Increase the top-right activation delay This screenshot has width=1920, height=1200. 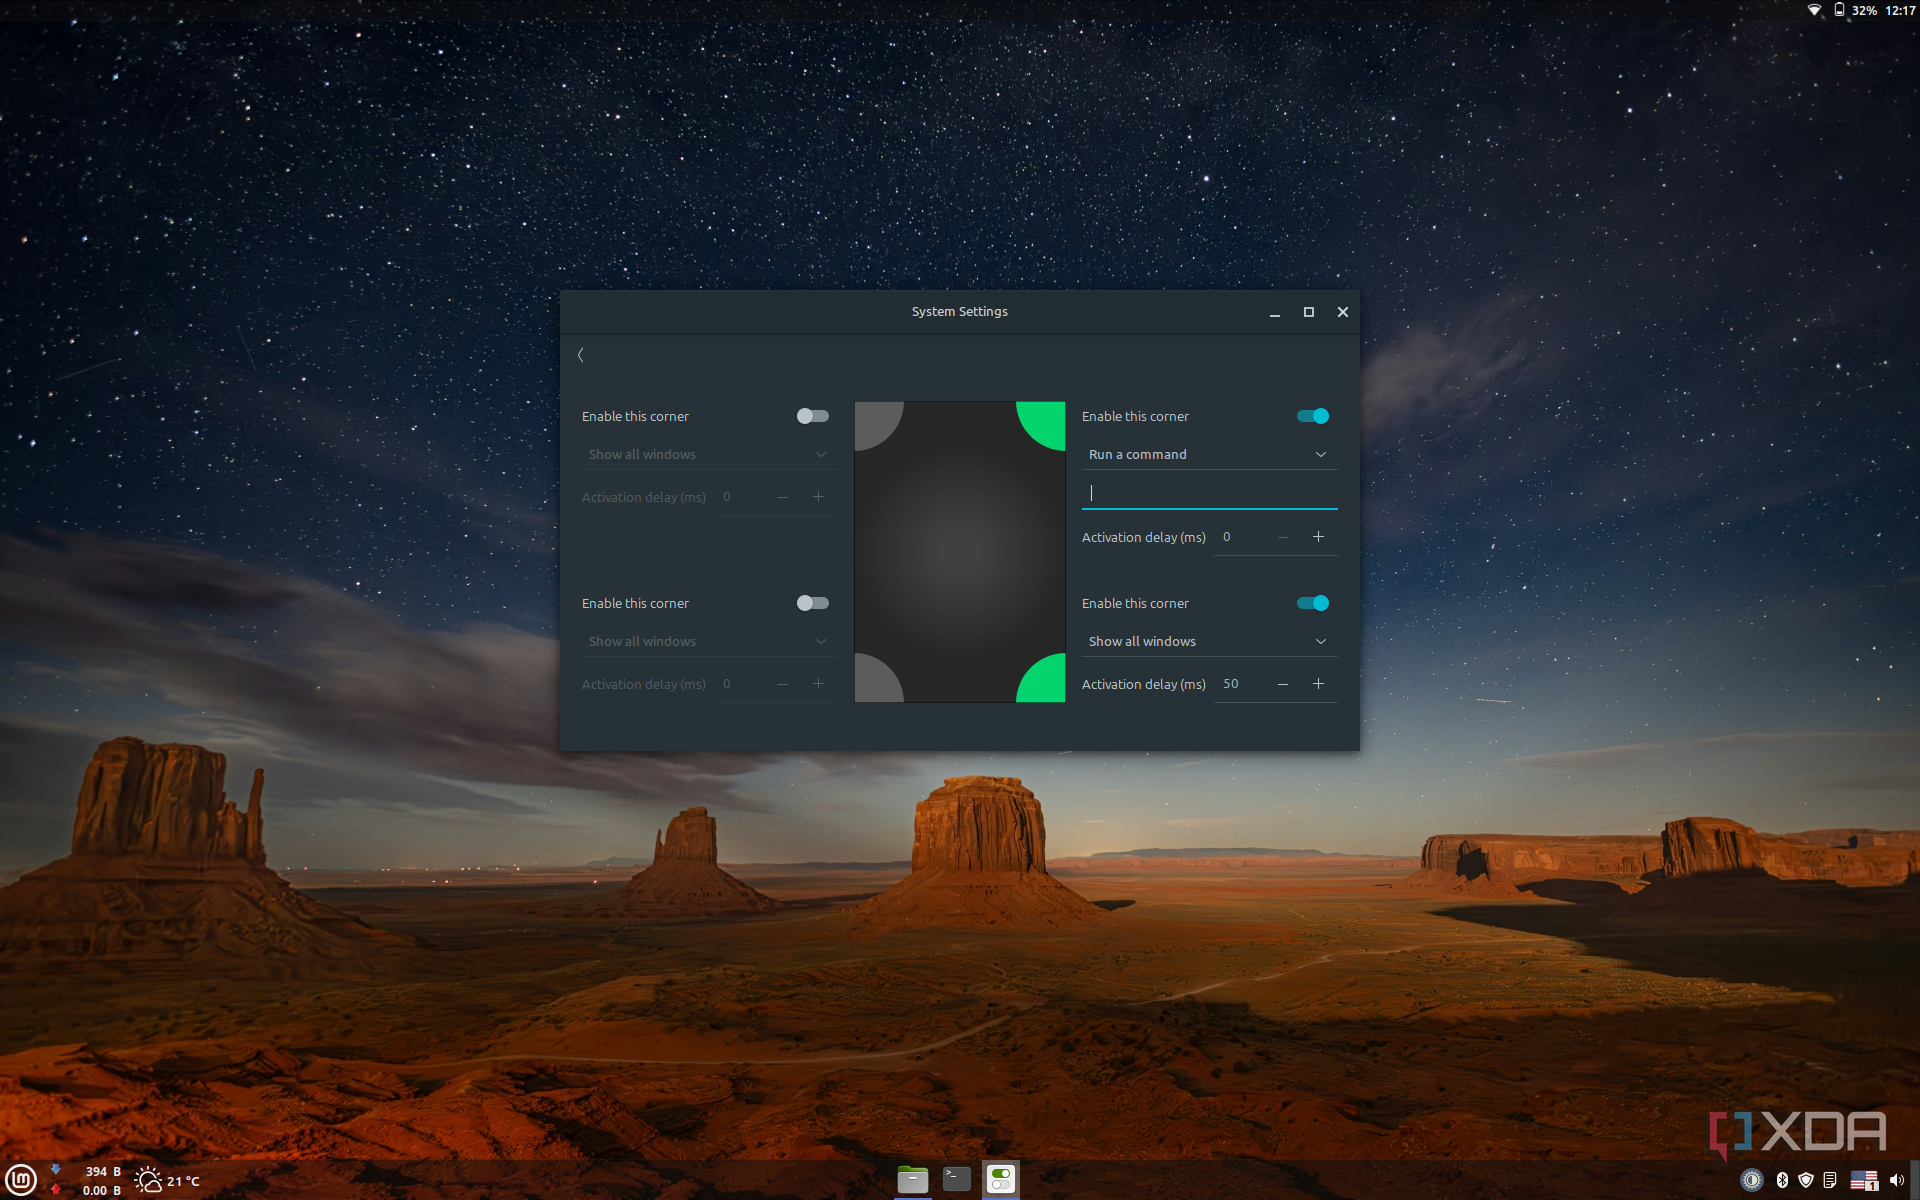click(x=1318, y=537)
